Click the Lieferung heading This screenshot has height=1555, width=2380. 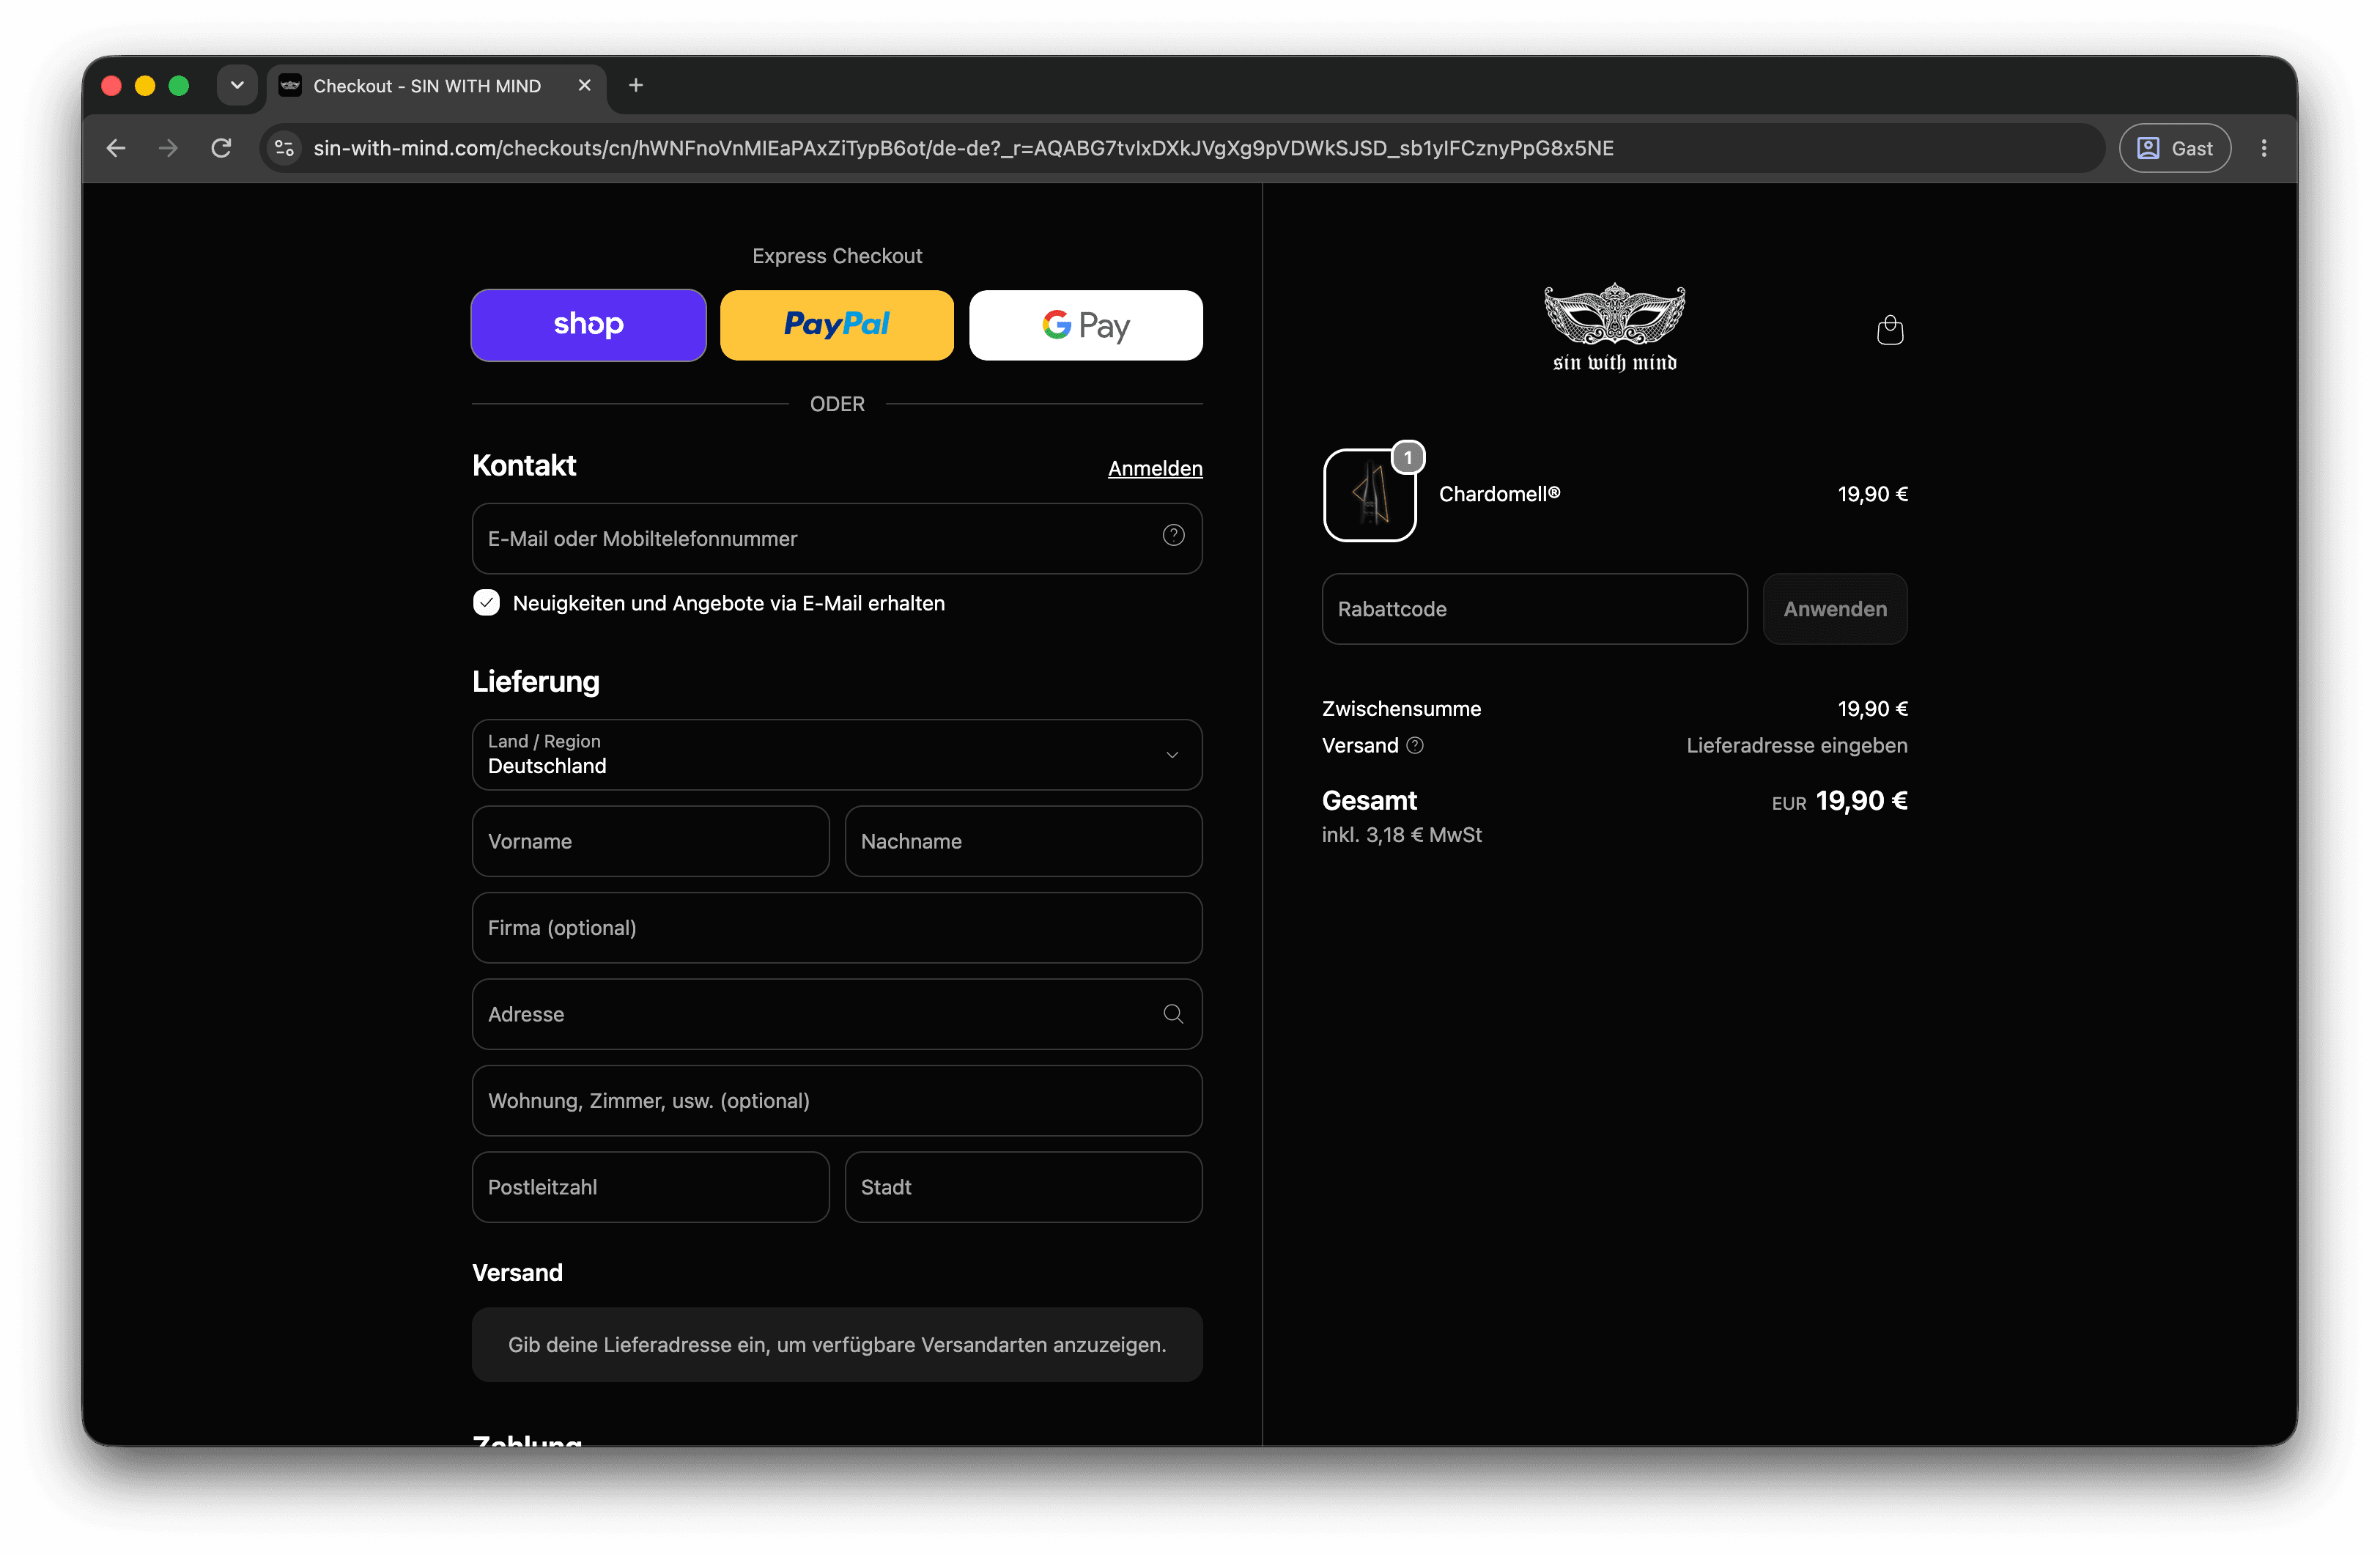click(x=536, y=682)
